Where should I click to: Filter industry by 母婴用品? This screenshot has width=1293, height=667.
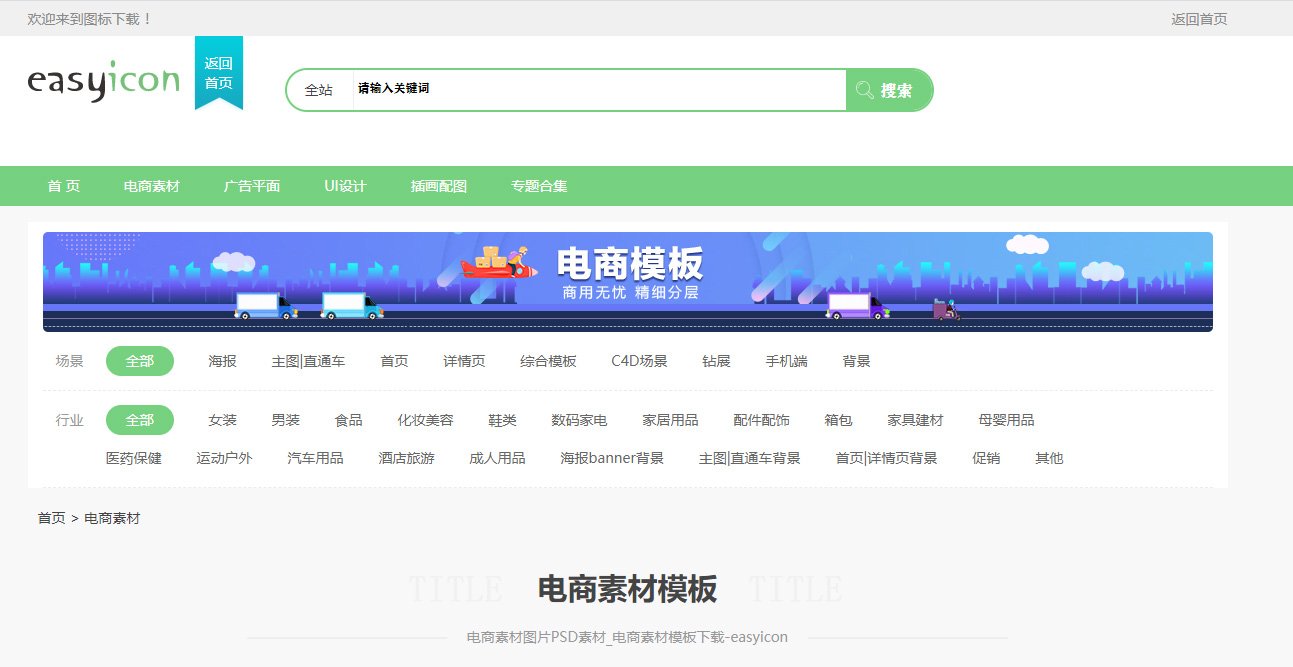point(1006,420)
